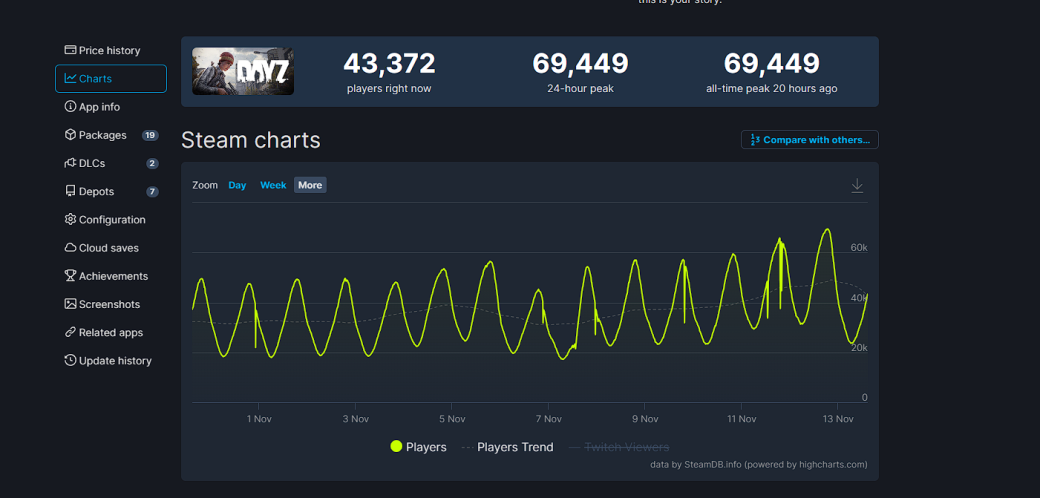The height and width of the screenshot is (498, 1040).
Task: Click the Depots count badge 7
Action: (x=153, y=192)
